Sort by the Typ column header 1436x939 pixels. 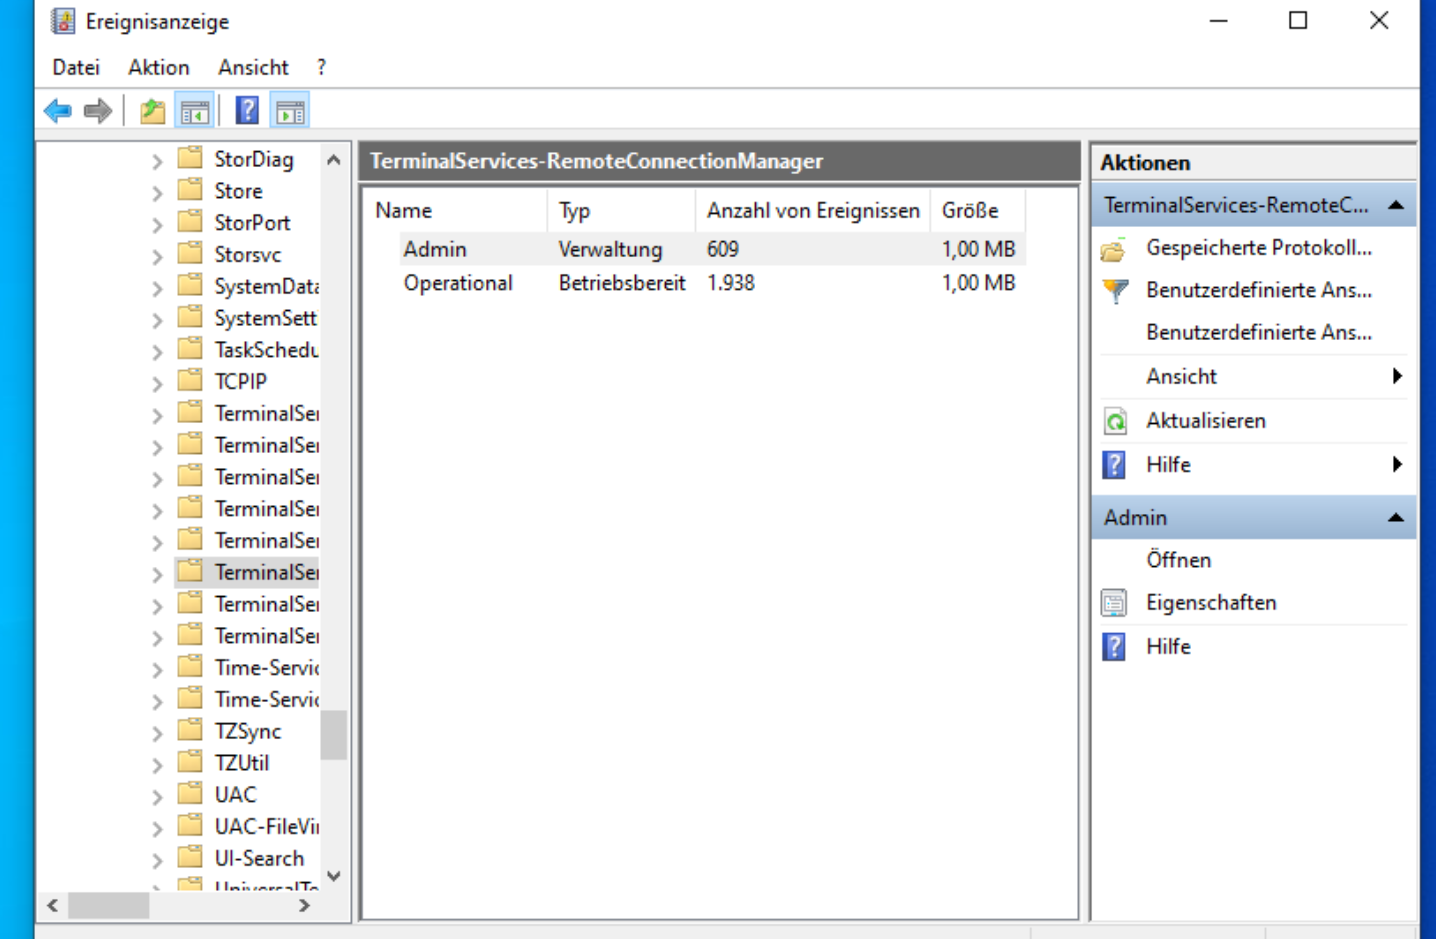[x=621, y=211]
